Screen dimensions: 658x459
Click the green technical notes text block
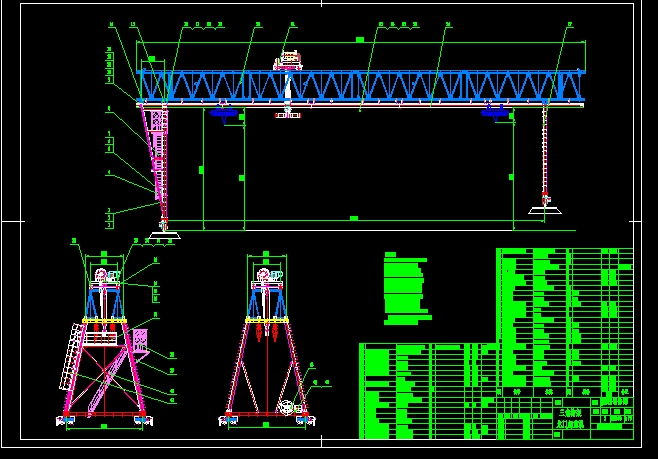[x=407, y=289]
